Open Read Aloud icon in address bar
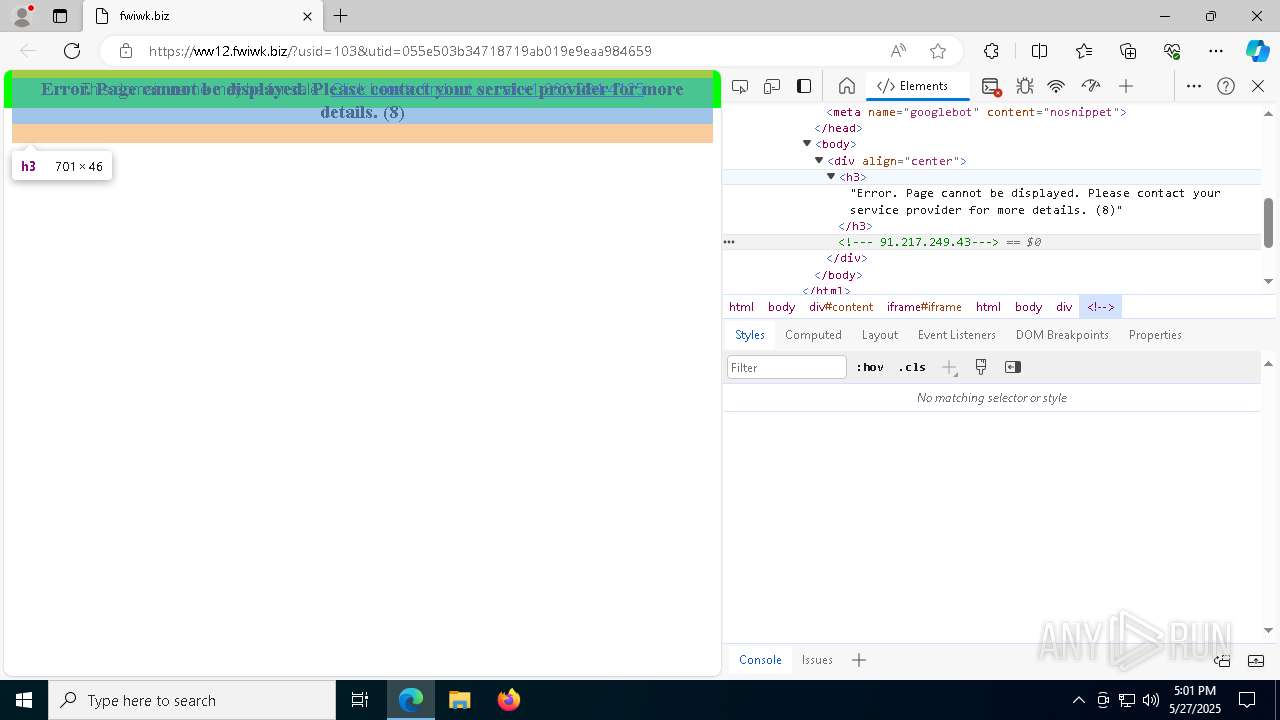 [x=898, y=51]
